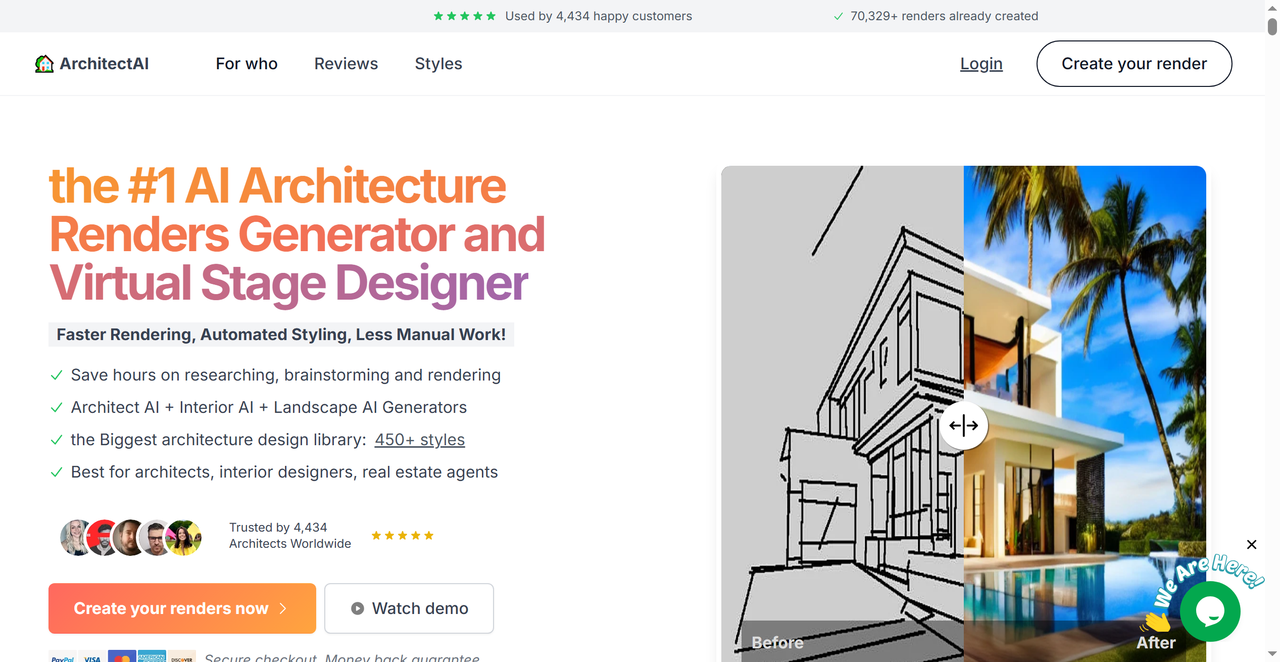
Task: Click the before/after comparison slider handle
Action: pos(964,426)
